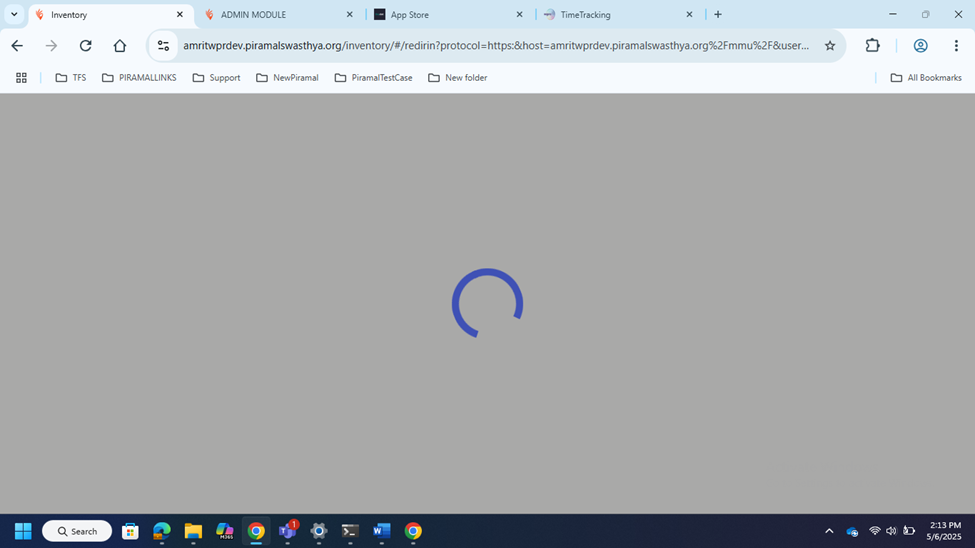Bookmark this page with the star icon
The height and width of the screenshot is (548, 975).
829,45
